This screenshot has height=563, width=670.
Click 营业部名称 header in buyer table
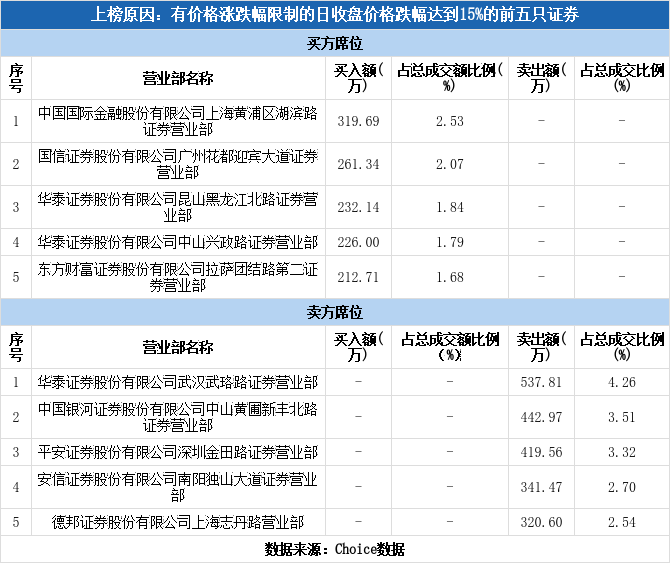point(178,78)
